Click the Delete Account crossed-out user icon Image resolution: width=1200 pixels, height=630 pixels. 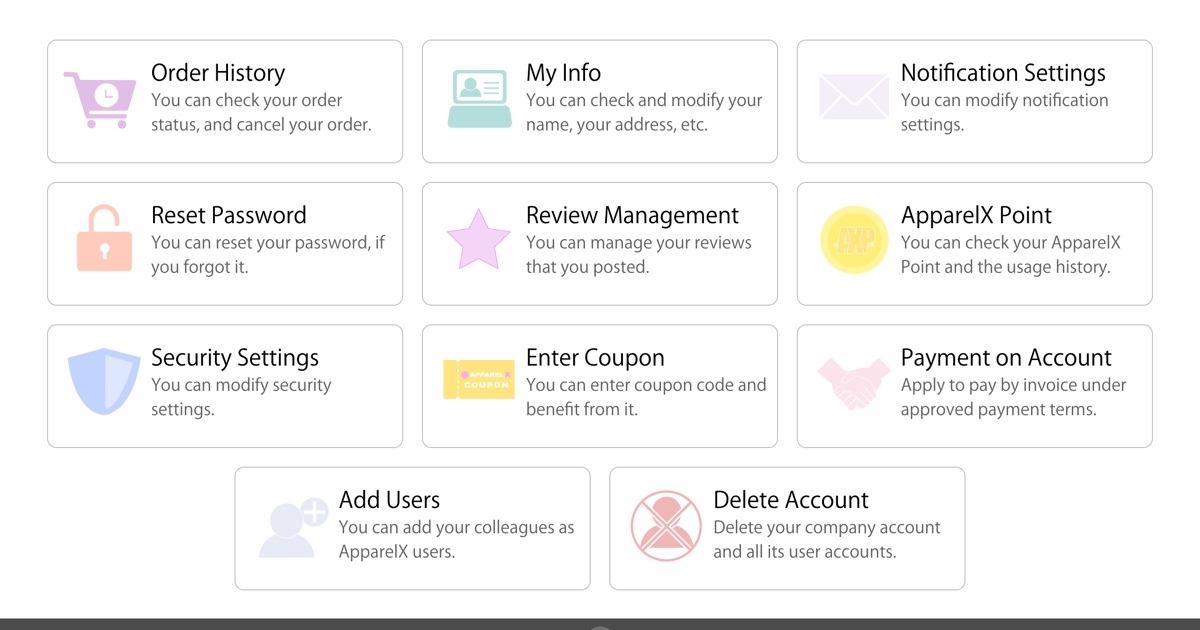pos(666,526)
